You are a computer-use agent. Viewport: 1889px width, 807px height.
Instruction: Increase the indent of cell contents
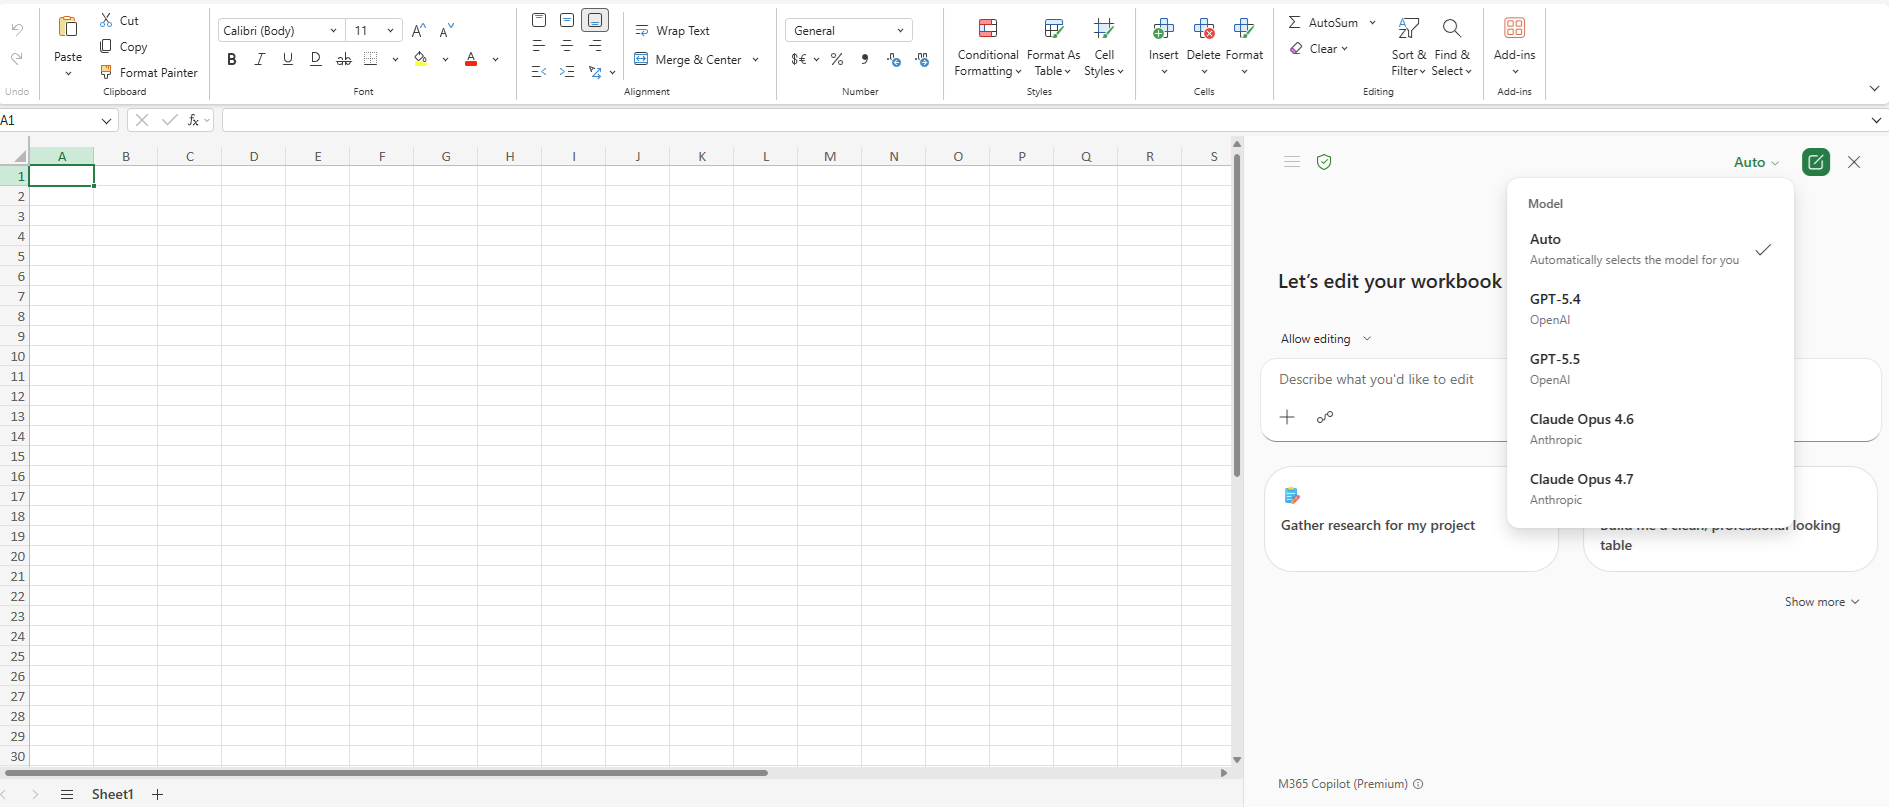pyautogui.click(x=567, y=72)
